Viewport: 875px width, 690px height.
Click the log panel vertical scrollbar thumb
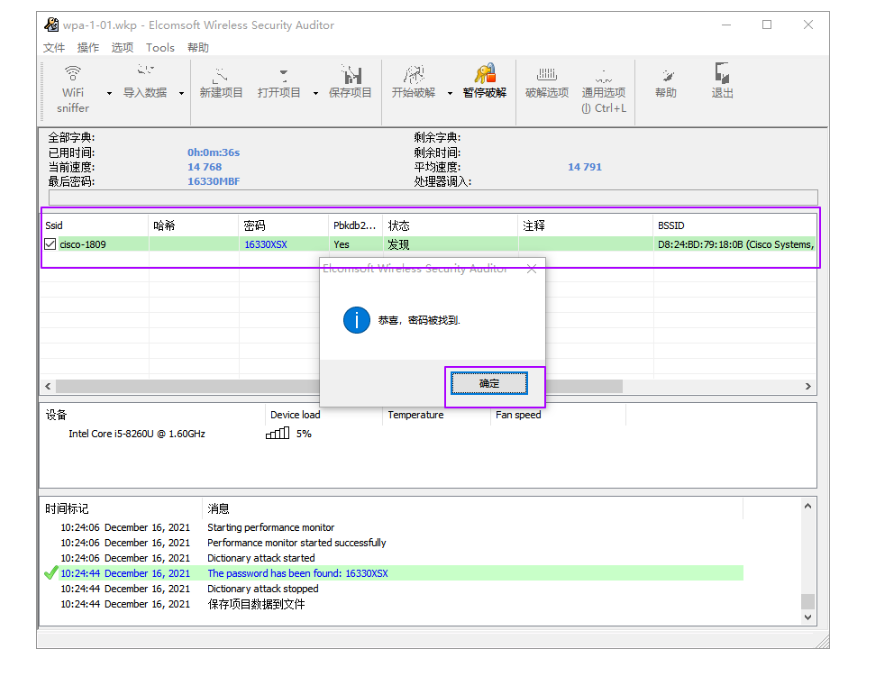[807, 601]
